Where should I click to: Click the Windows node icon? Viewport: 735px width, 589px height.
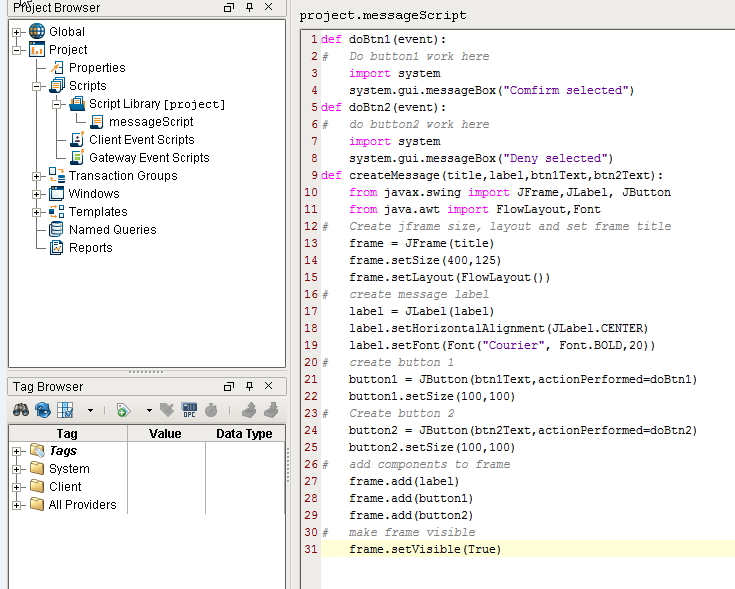57,194
